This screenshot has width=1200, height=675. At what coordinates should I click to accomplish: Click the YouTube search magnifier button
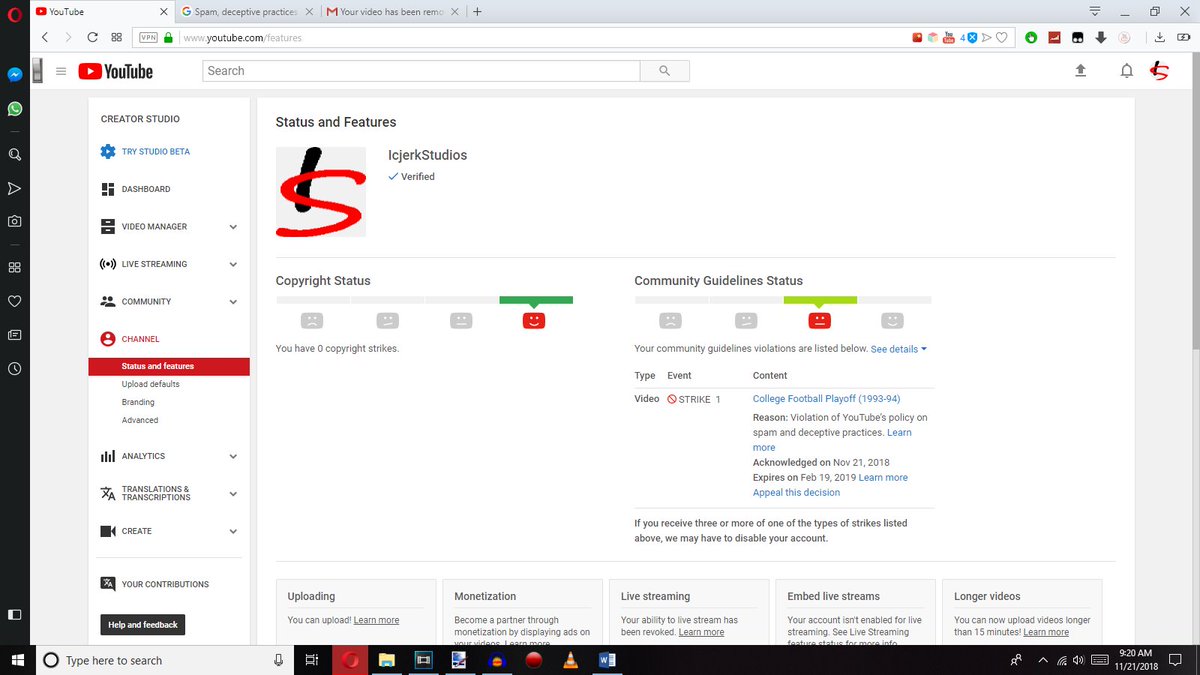pos(665,71)
